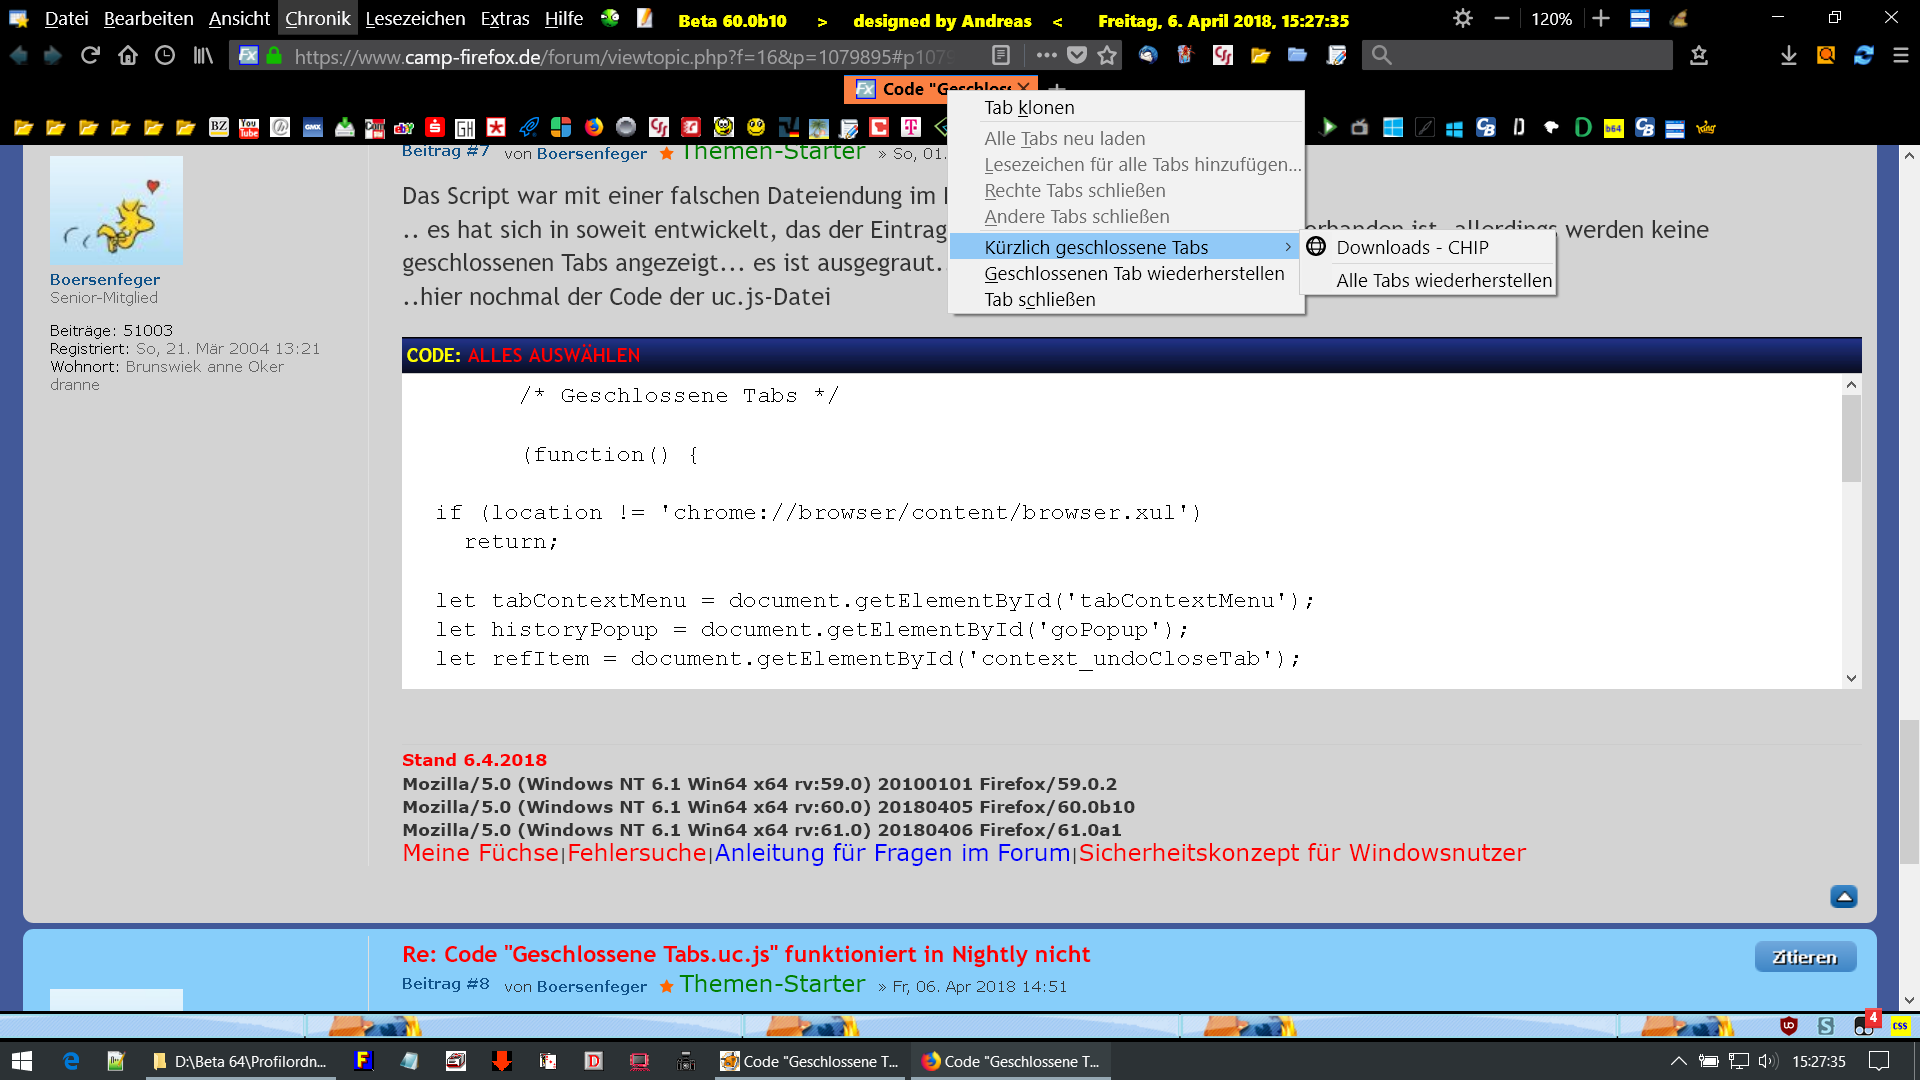Expand the Kürzlich geschlossene Tabs submenu arrow

click(x=1288, y=247)
